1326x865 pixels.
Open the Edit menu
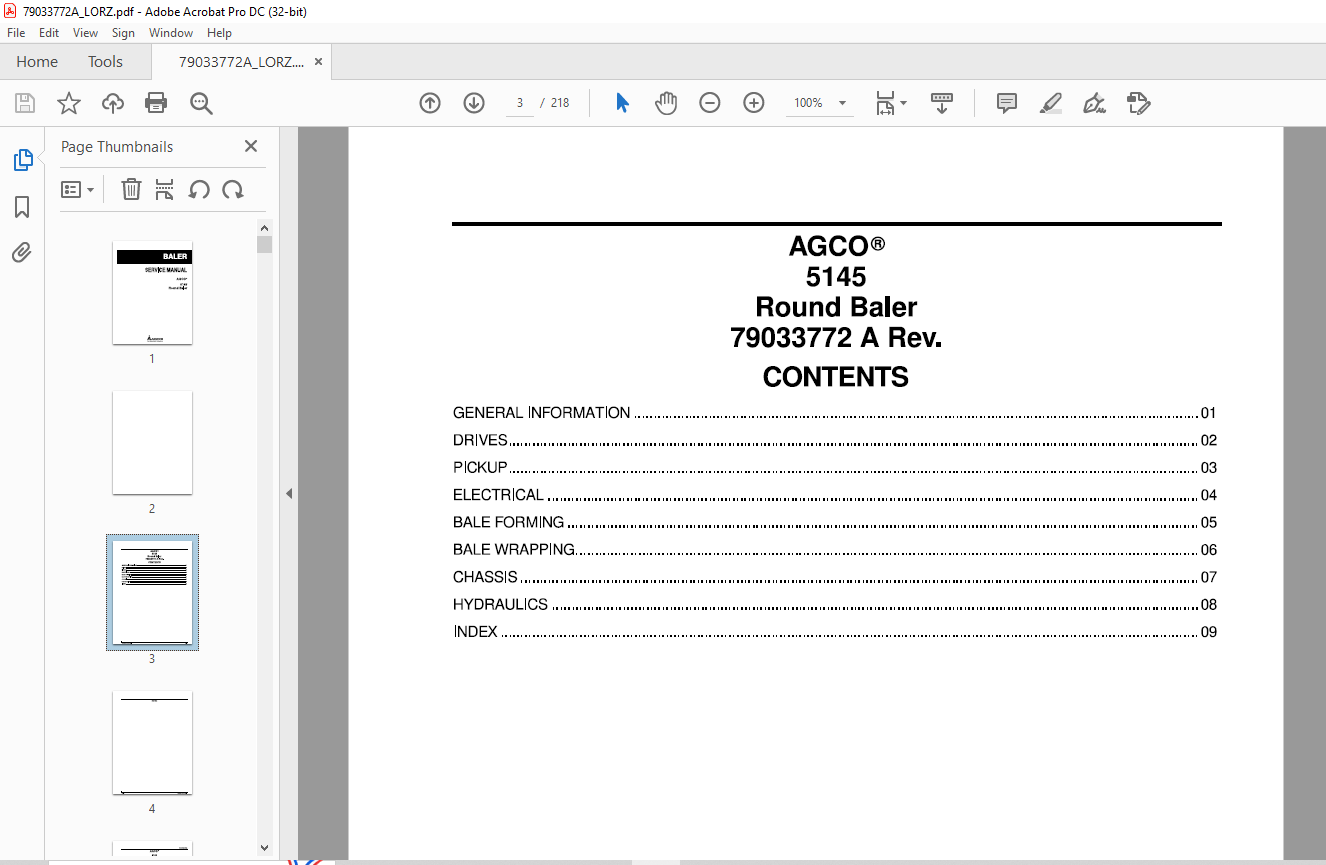[49, 33]
